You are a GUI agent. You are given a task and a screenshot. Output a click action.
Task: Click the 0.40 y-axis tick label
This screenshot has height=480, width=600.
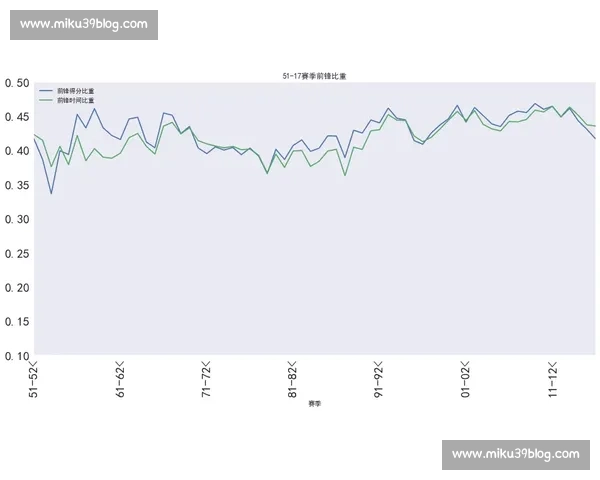[16, 151]
